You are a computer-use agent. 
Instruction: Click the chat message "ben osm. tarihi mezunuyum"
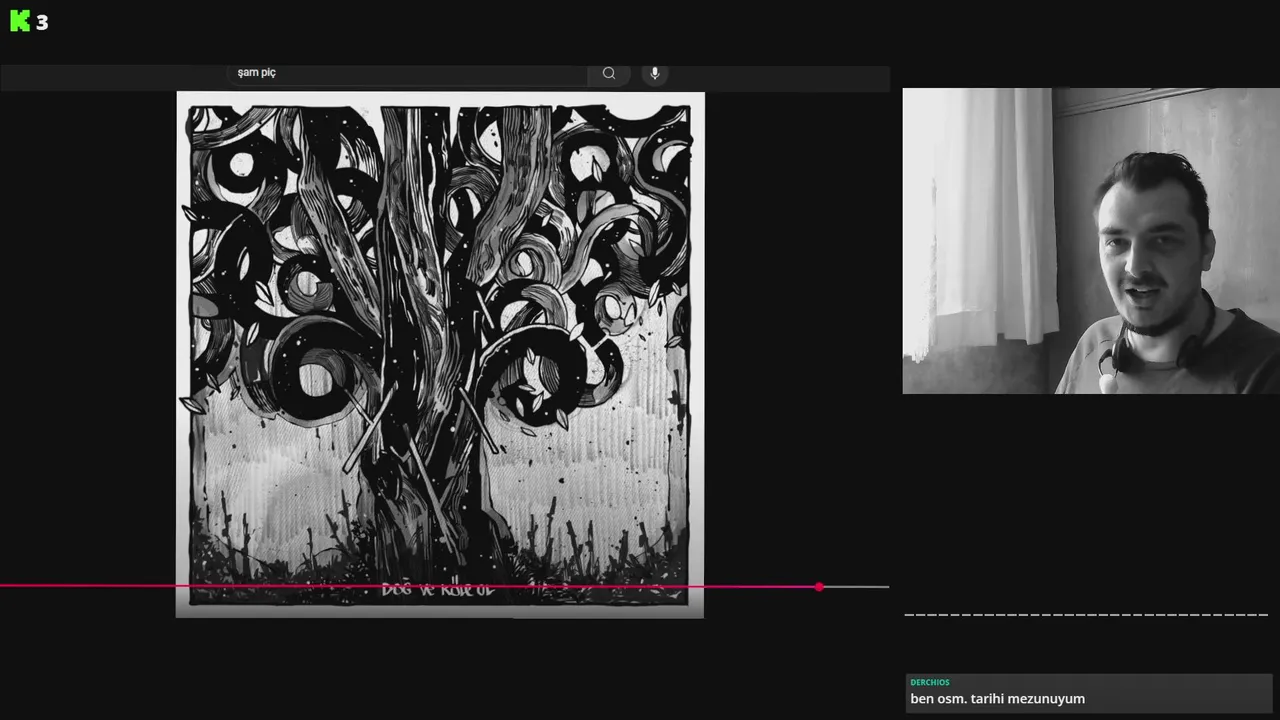pos(997,699)
